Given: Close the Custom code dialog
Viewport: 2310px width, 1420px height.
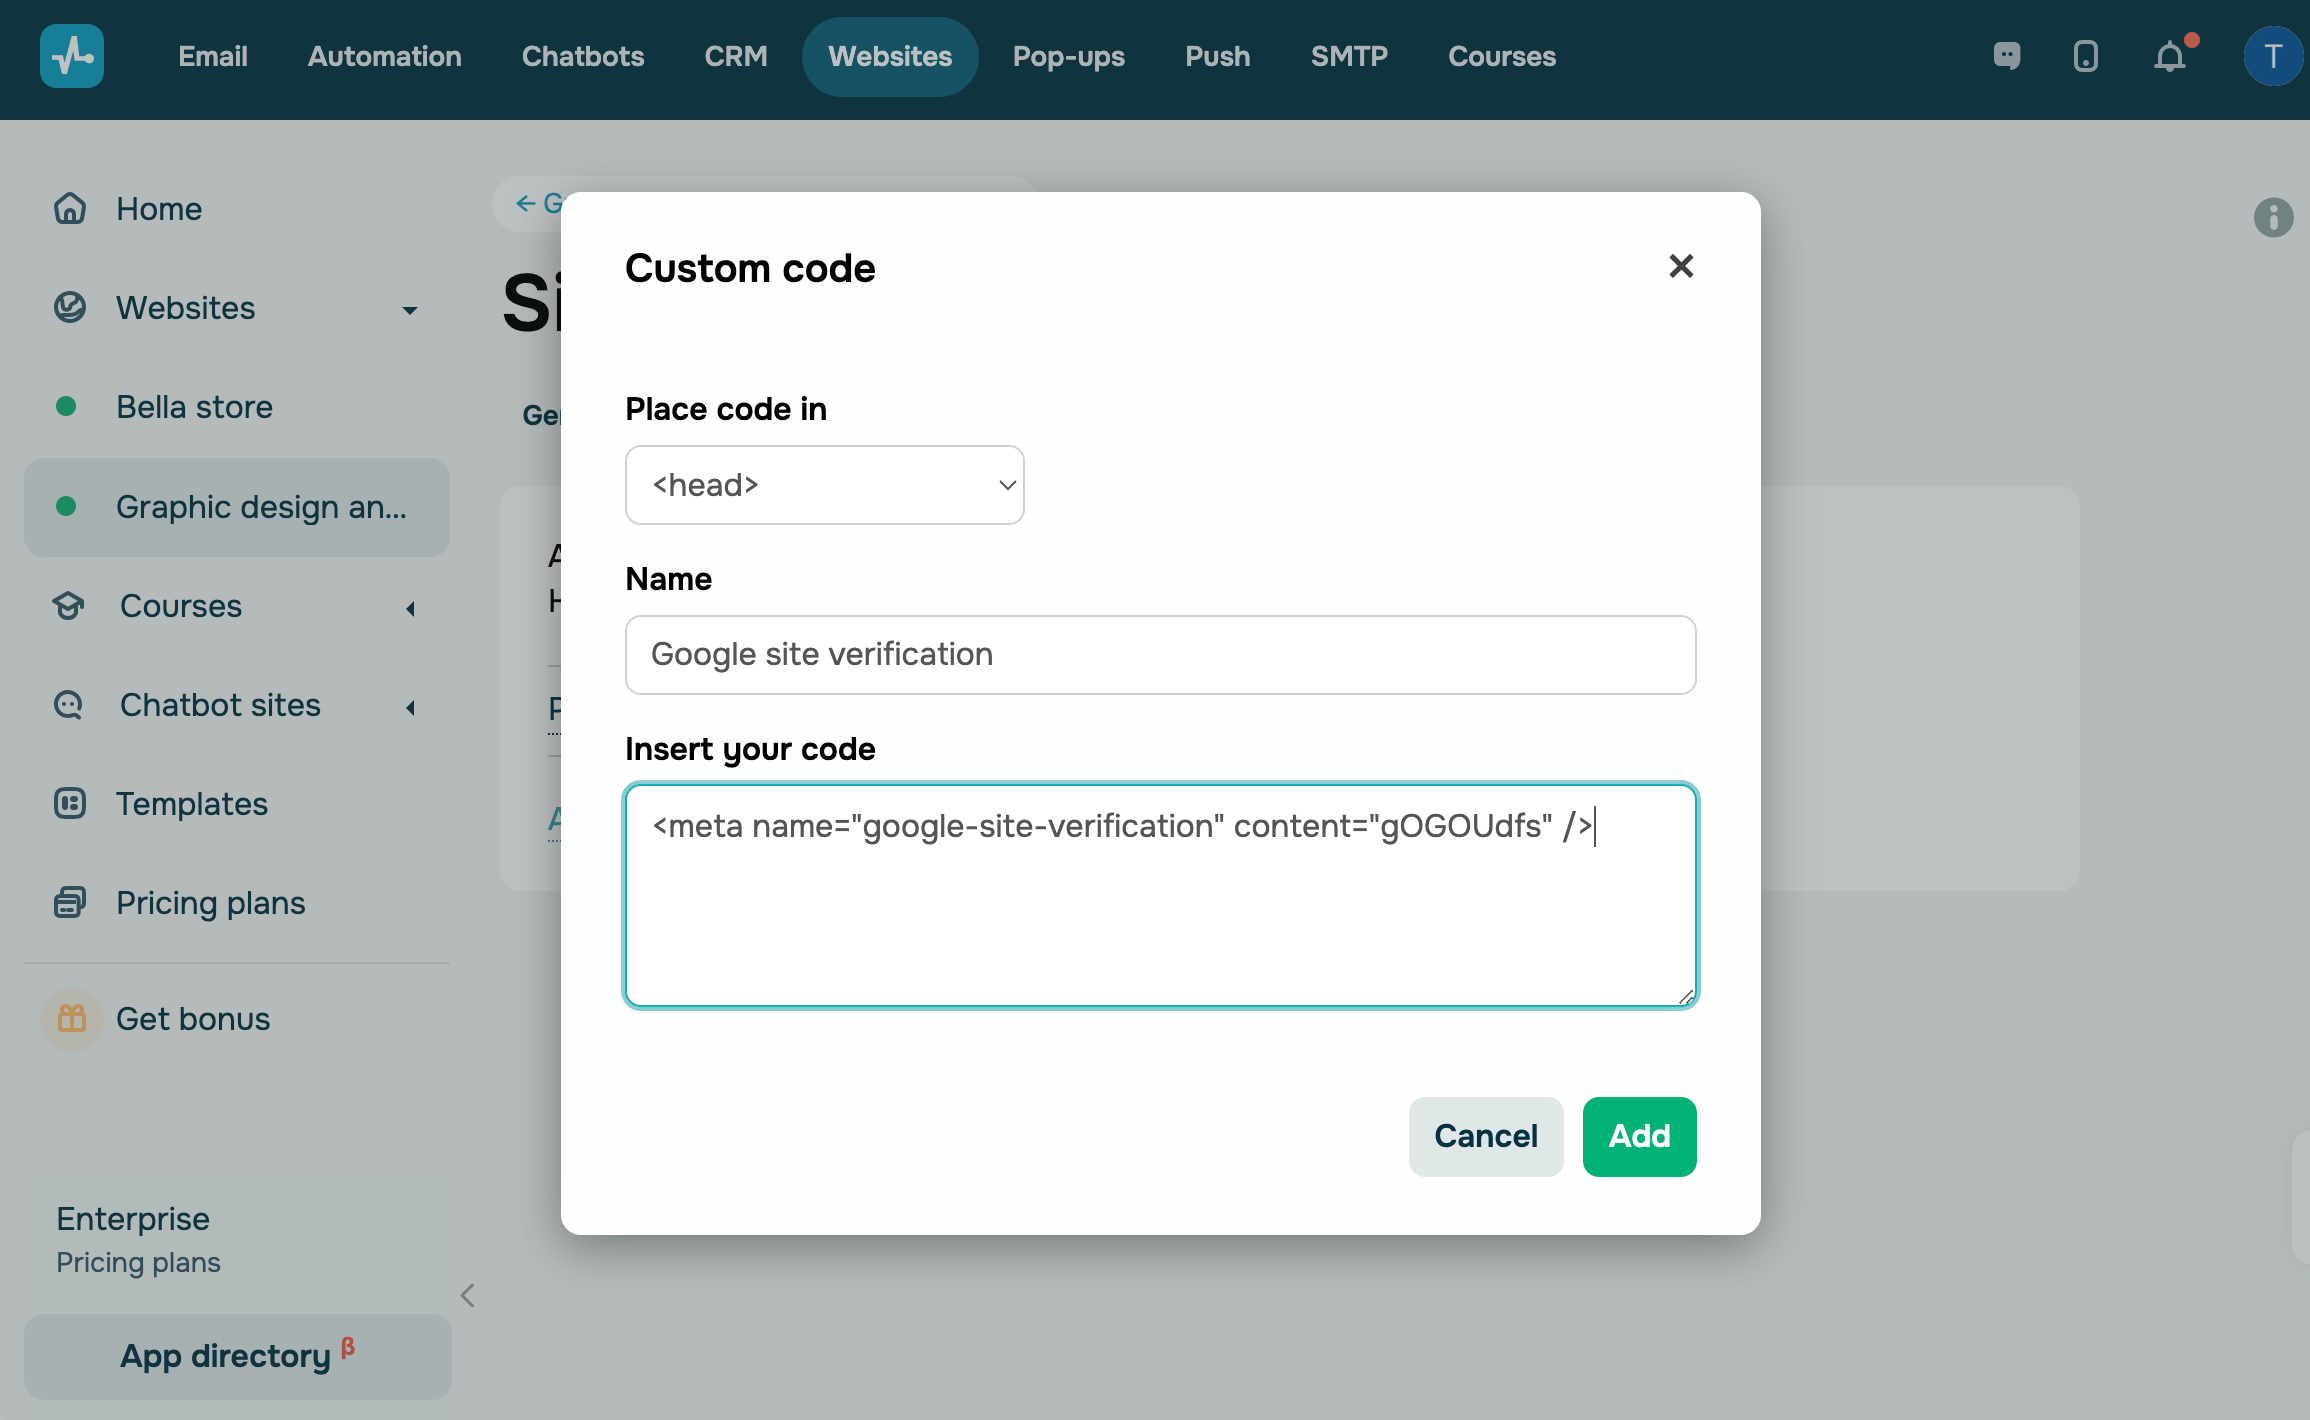Looking at the screenshot, I should pyautogui.click(x=1681, y=266).
